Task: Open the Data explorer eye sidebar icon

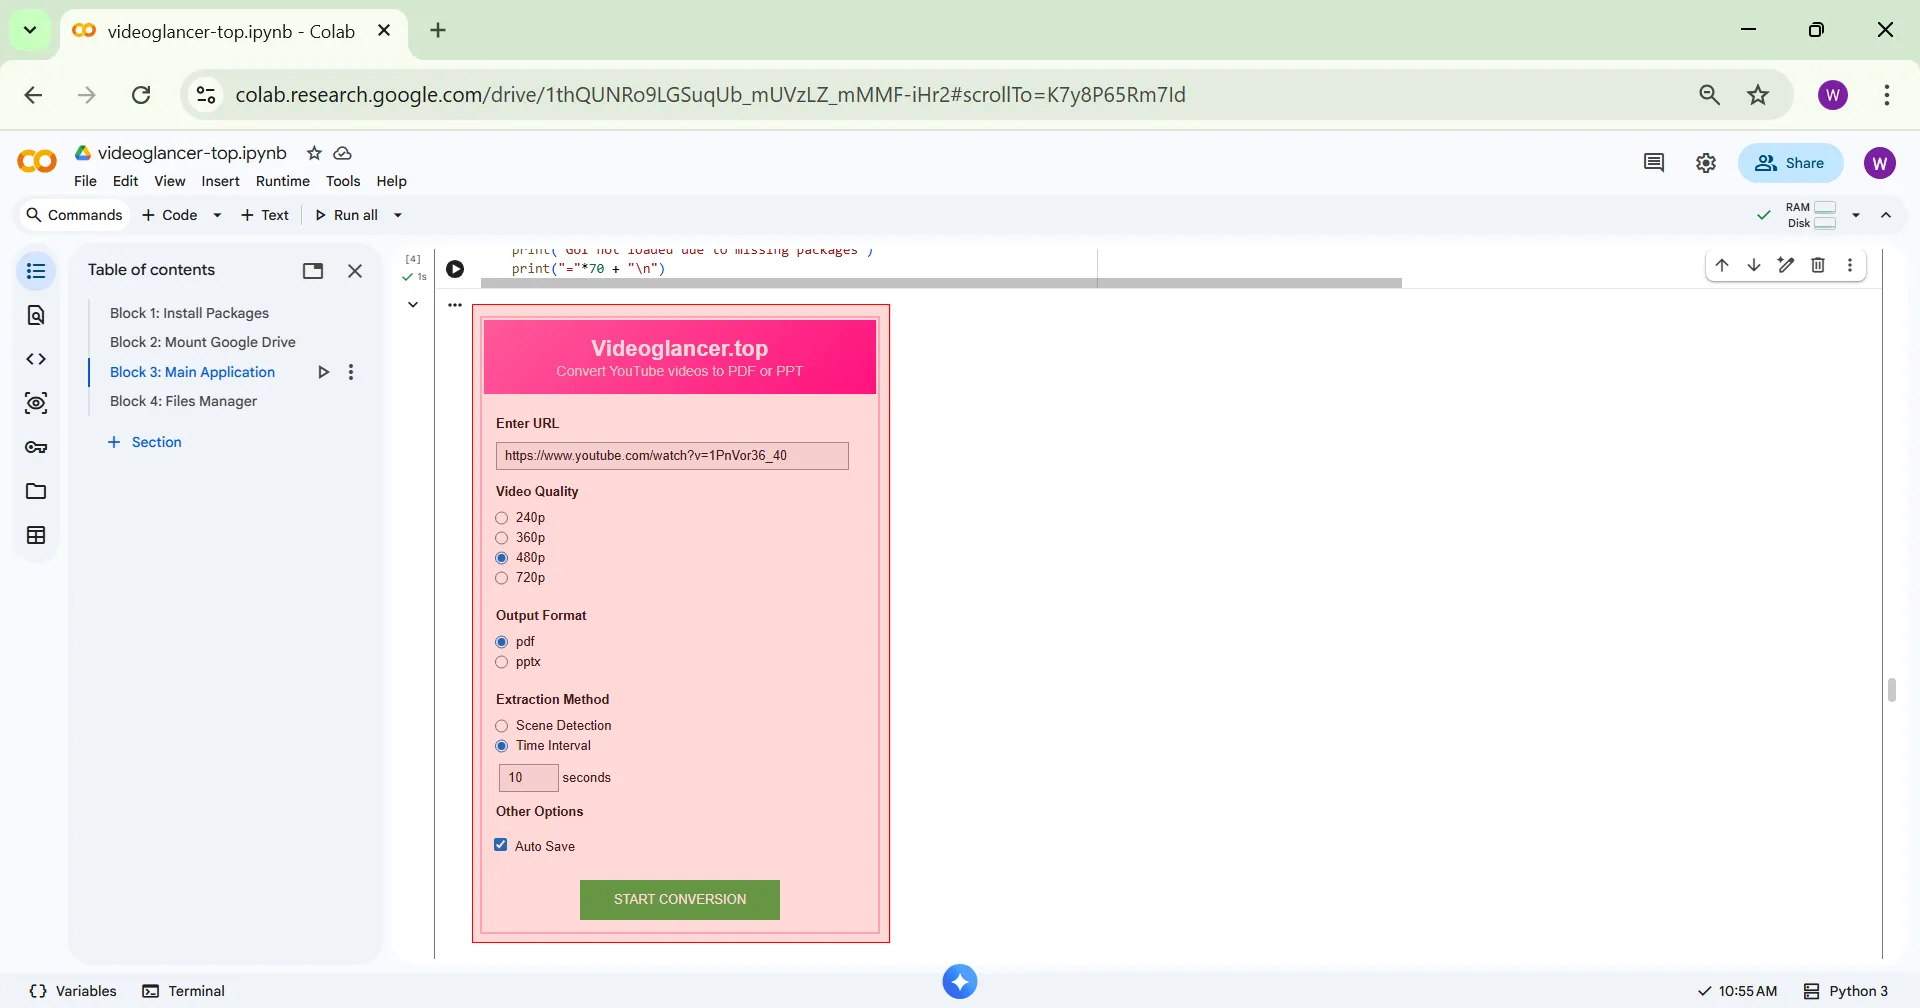Action: coord(36,403)
